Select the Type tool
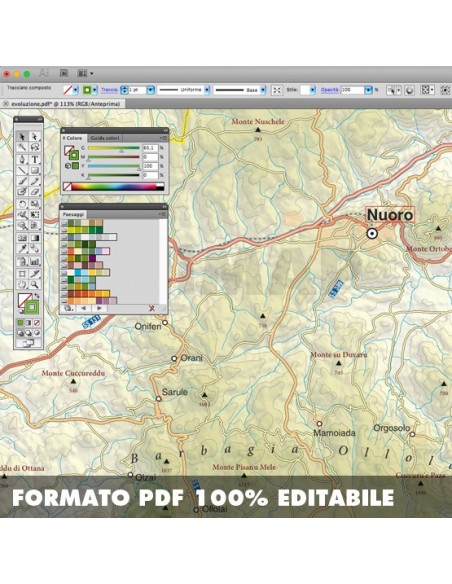452x584 pixels. [x=35, y=159]
